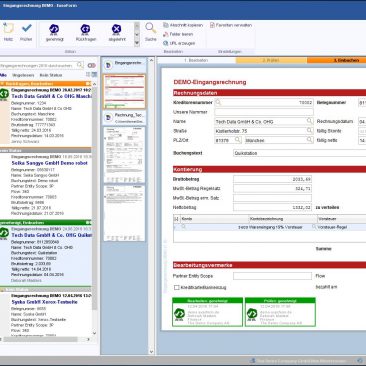
Task: Select the Eingangsrechnung document item in thumbnails
Action: (124, 64)
